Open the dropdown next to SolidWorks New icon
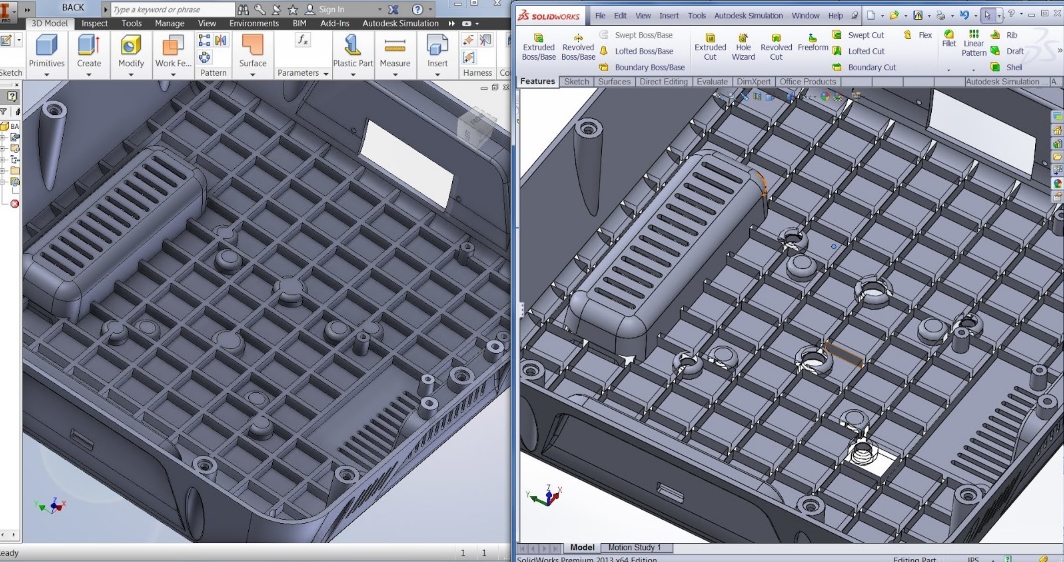Screen dimensions: 1064x562 [x=881, y=15]
